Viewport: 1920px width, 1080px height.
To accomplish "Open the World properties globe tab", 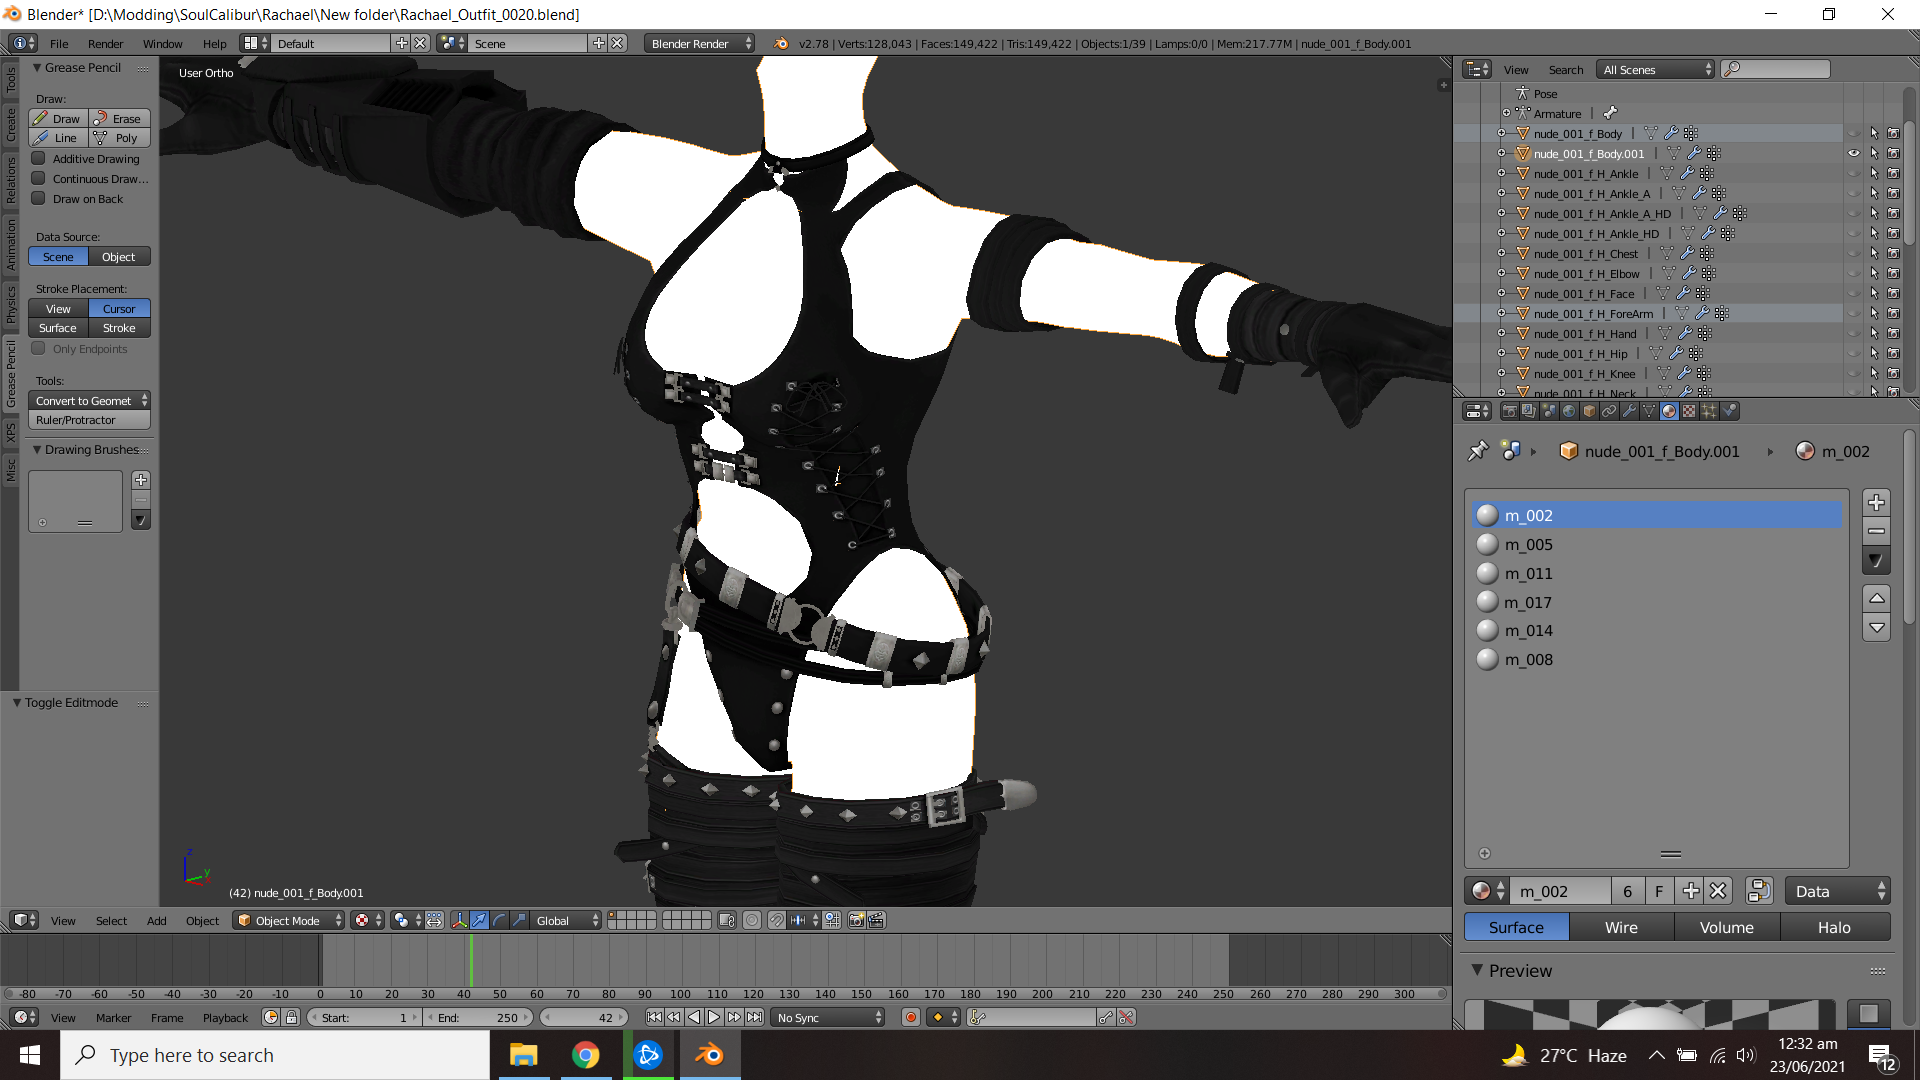I will click(1569, 411).
